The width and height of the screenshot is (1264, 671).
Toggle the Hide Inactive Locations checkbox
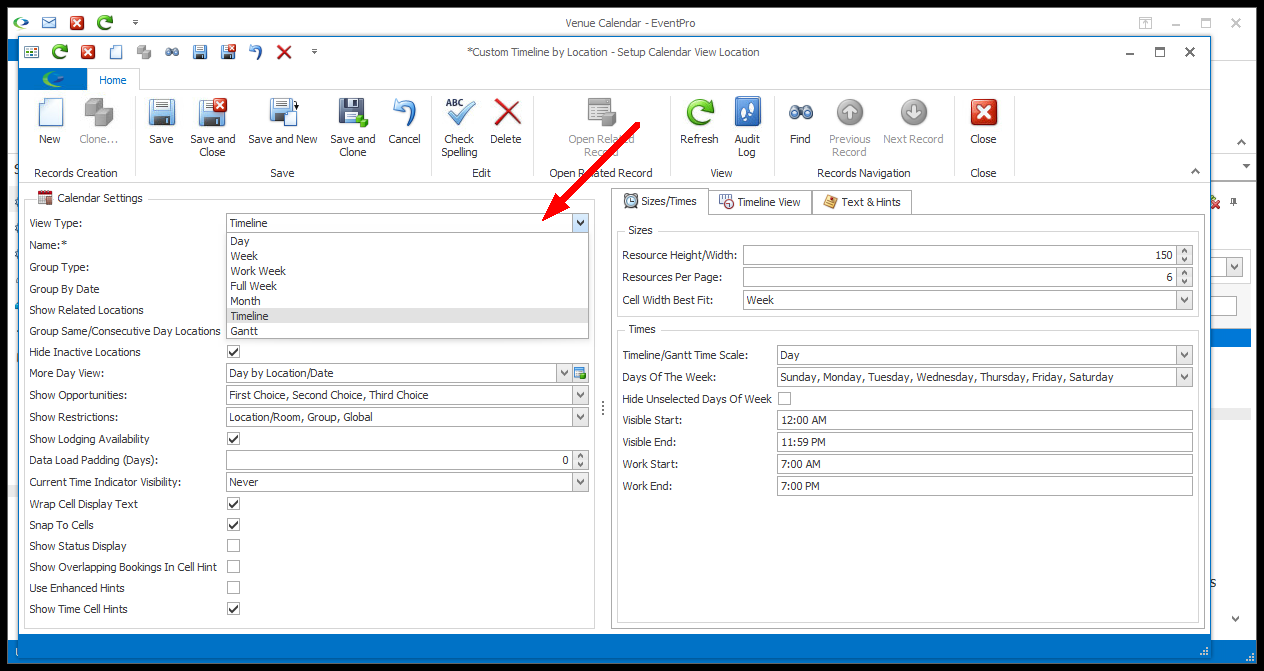pos(233,352)
